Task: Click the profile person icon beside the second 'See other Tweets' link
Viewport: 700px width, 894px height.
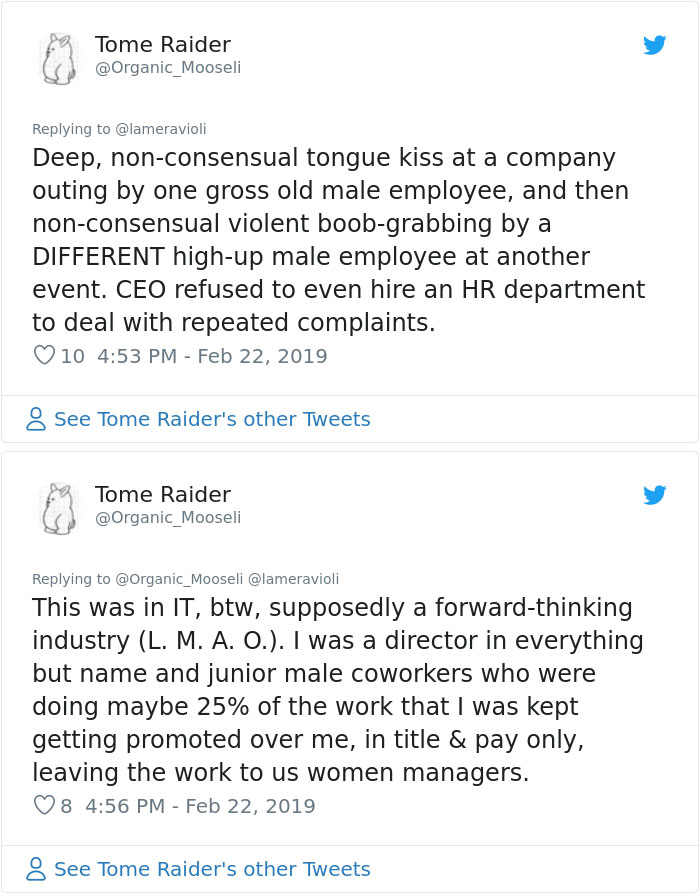Action: (37, 869)
